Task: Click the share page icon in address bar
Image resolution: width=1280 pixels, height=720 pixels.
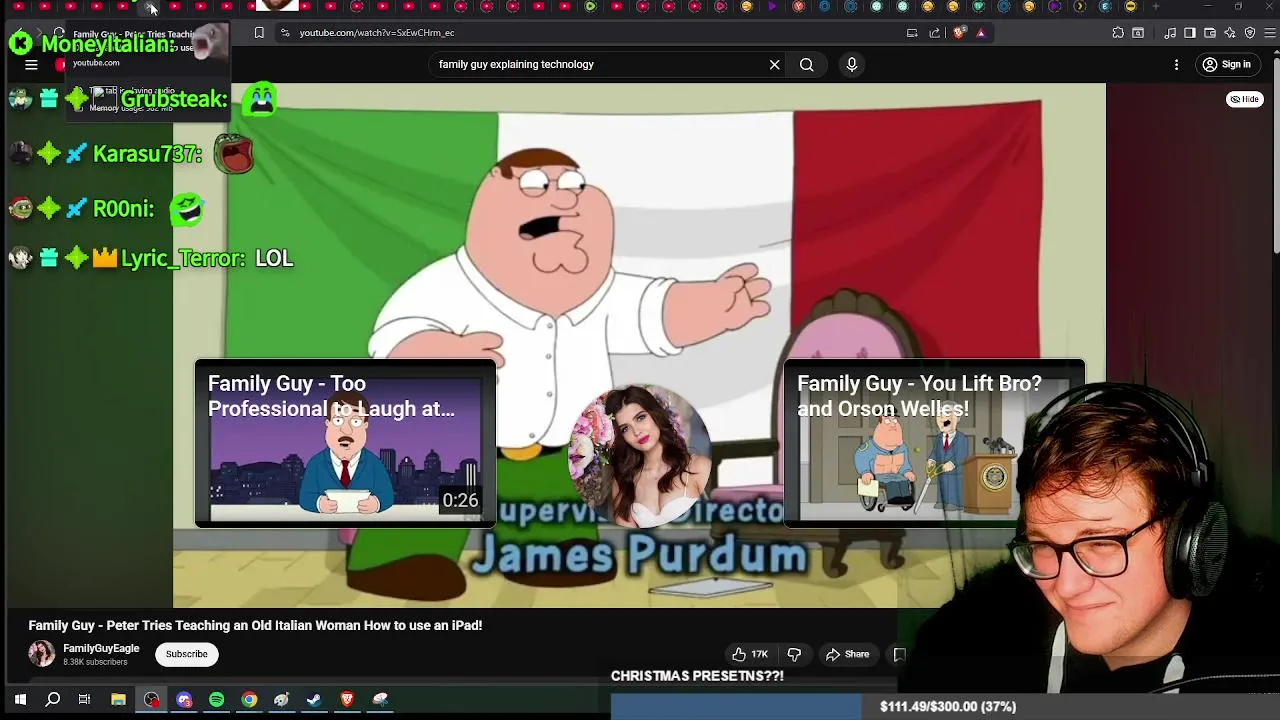Action: [x=935, y=33]
